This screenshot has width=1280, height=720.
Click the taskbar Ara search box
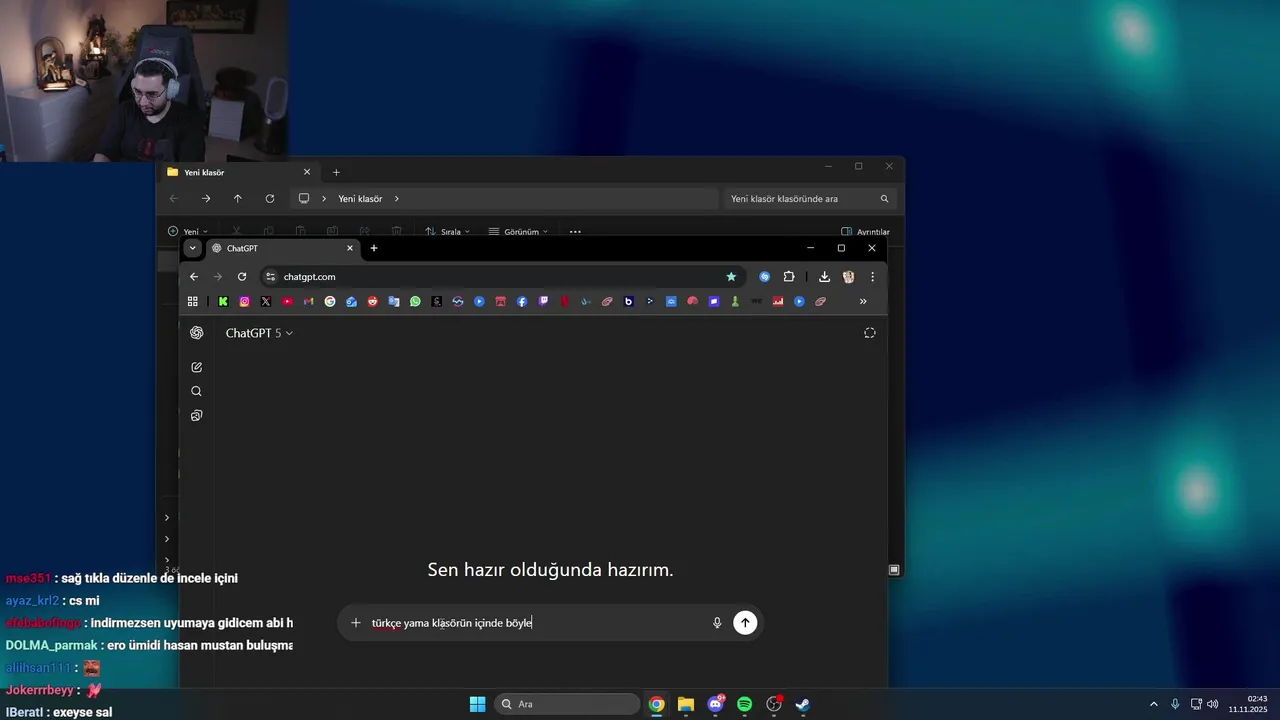pos(568,704)
